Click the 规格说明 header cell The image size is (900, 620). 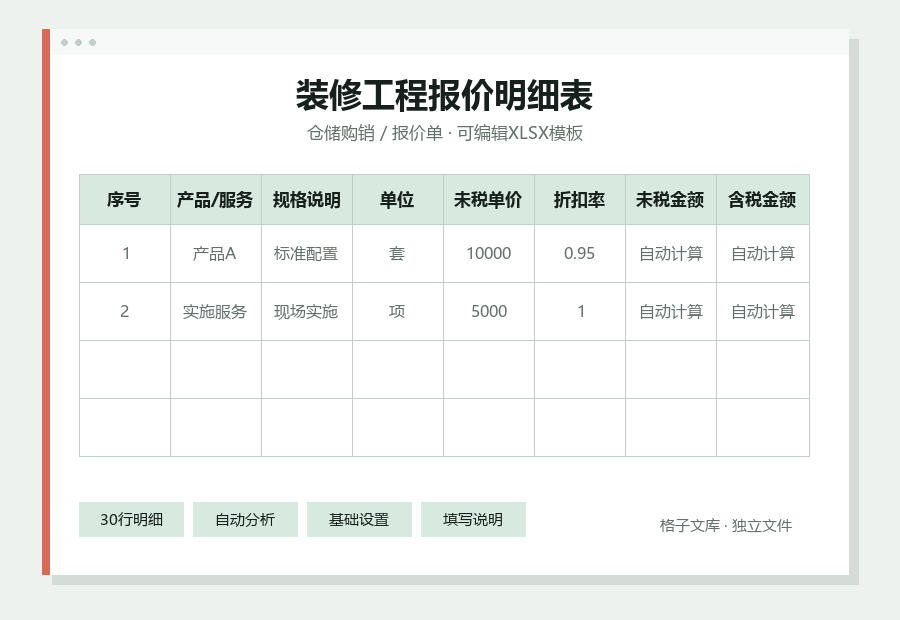point(307,200)
